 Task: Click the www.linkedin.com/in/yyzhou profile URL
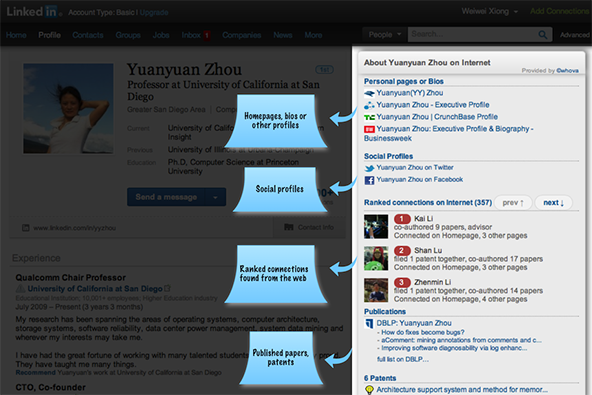(x=74, y=228)
